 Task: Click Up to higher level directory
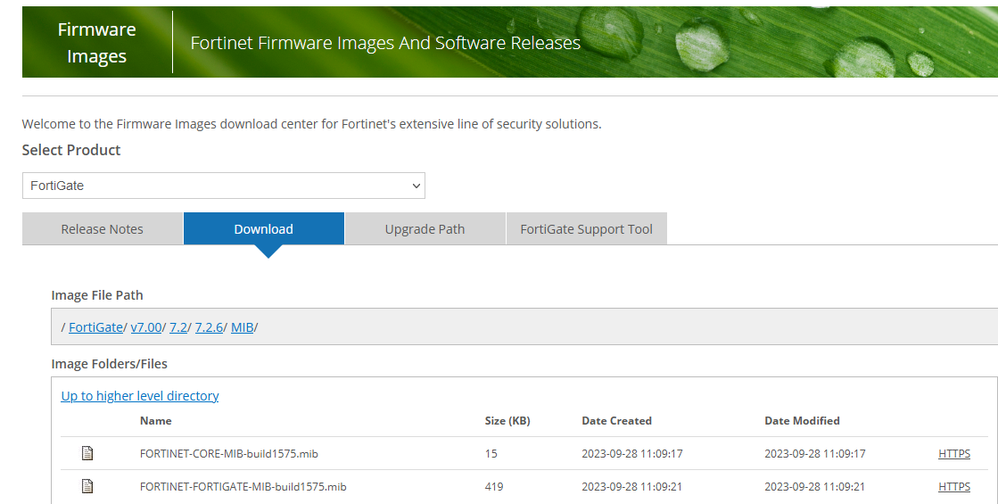coord(140,396)
